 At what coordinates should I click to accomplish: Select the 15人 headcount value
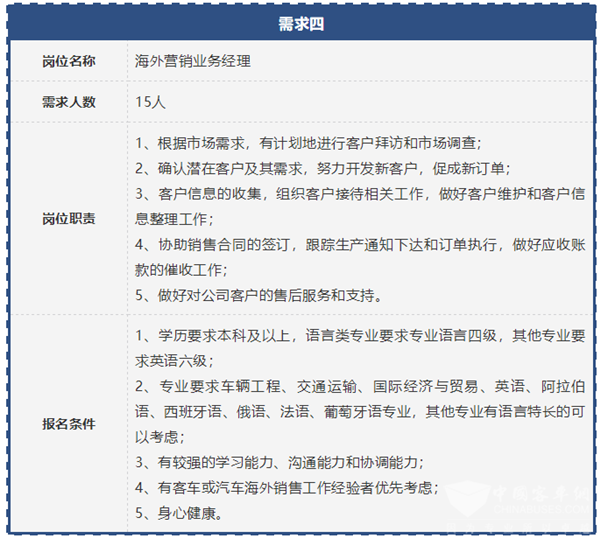tap(149, 101)
